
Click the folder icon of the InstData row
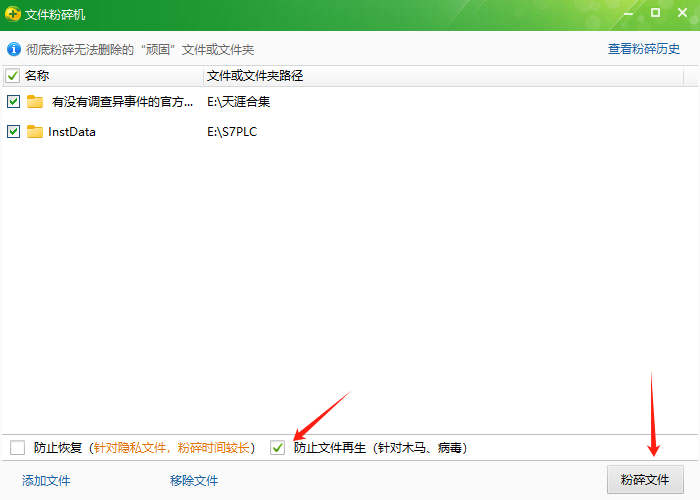pyautogui.click(x=35, y=132)
